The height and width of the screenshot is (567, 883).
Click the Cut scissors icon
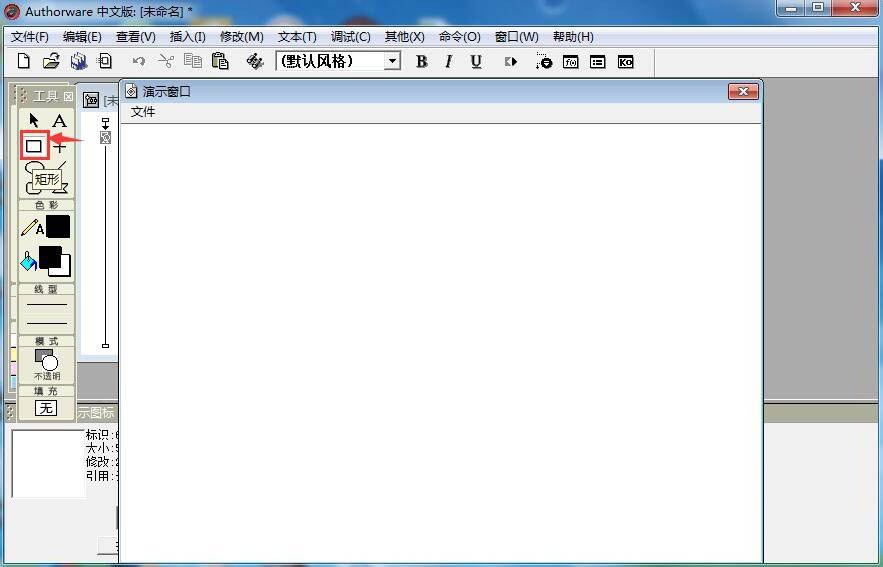point(166,61)
